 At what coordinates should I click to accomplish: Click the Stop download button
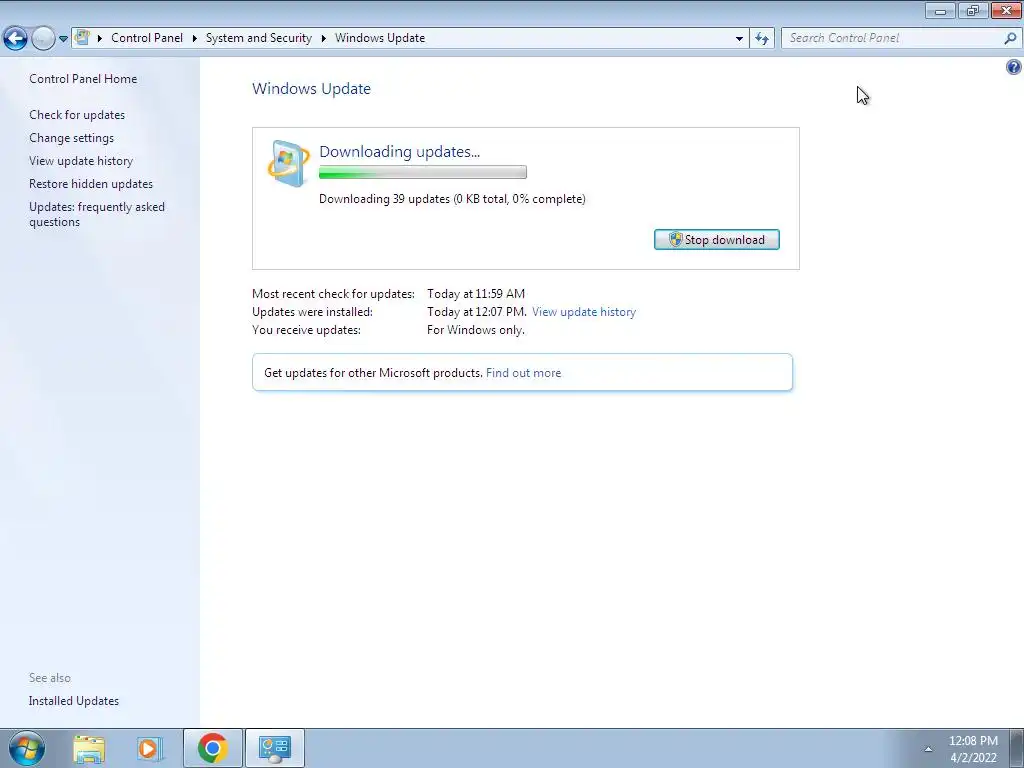[x=716, y=240]
